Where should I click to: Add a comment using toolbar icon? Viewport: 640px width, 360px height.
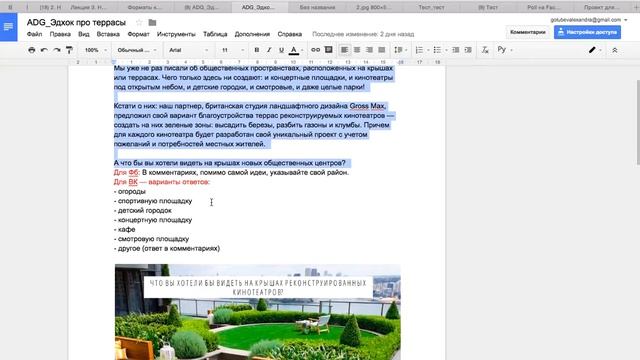(x=329, y=50)
